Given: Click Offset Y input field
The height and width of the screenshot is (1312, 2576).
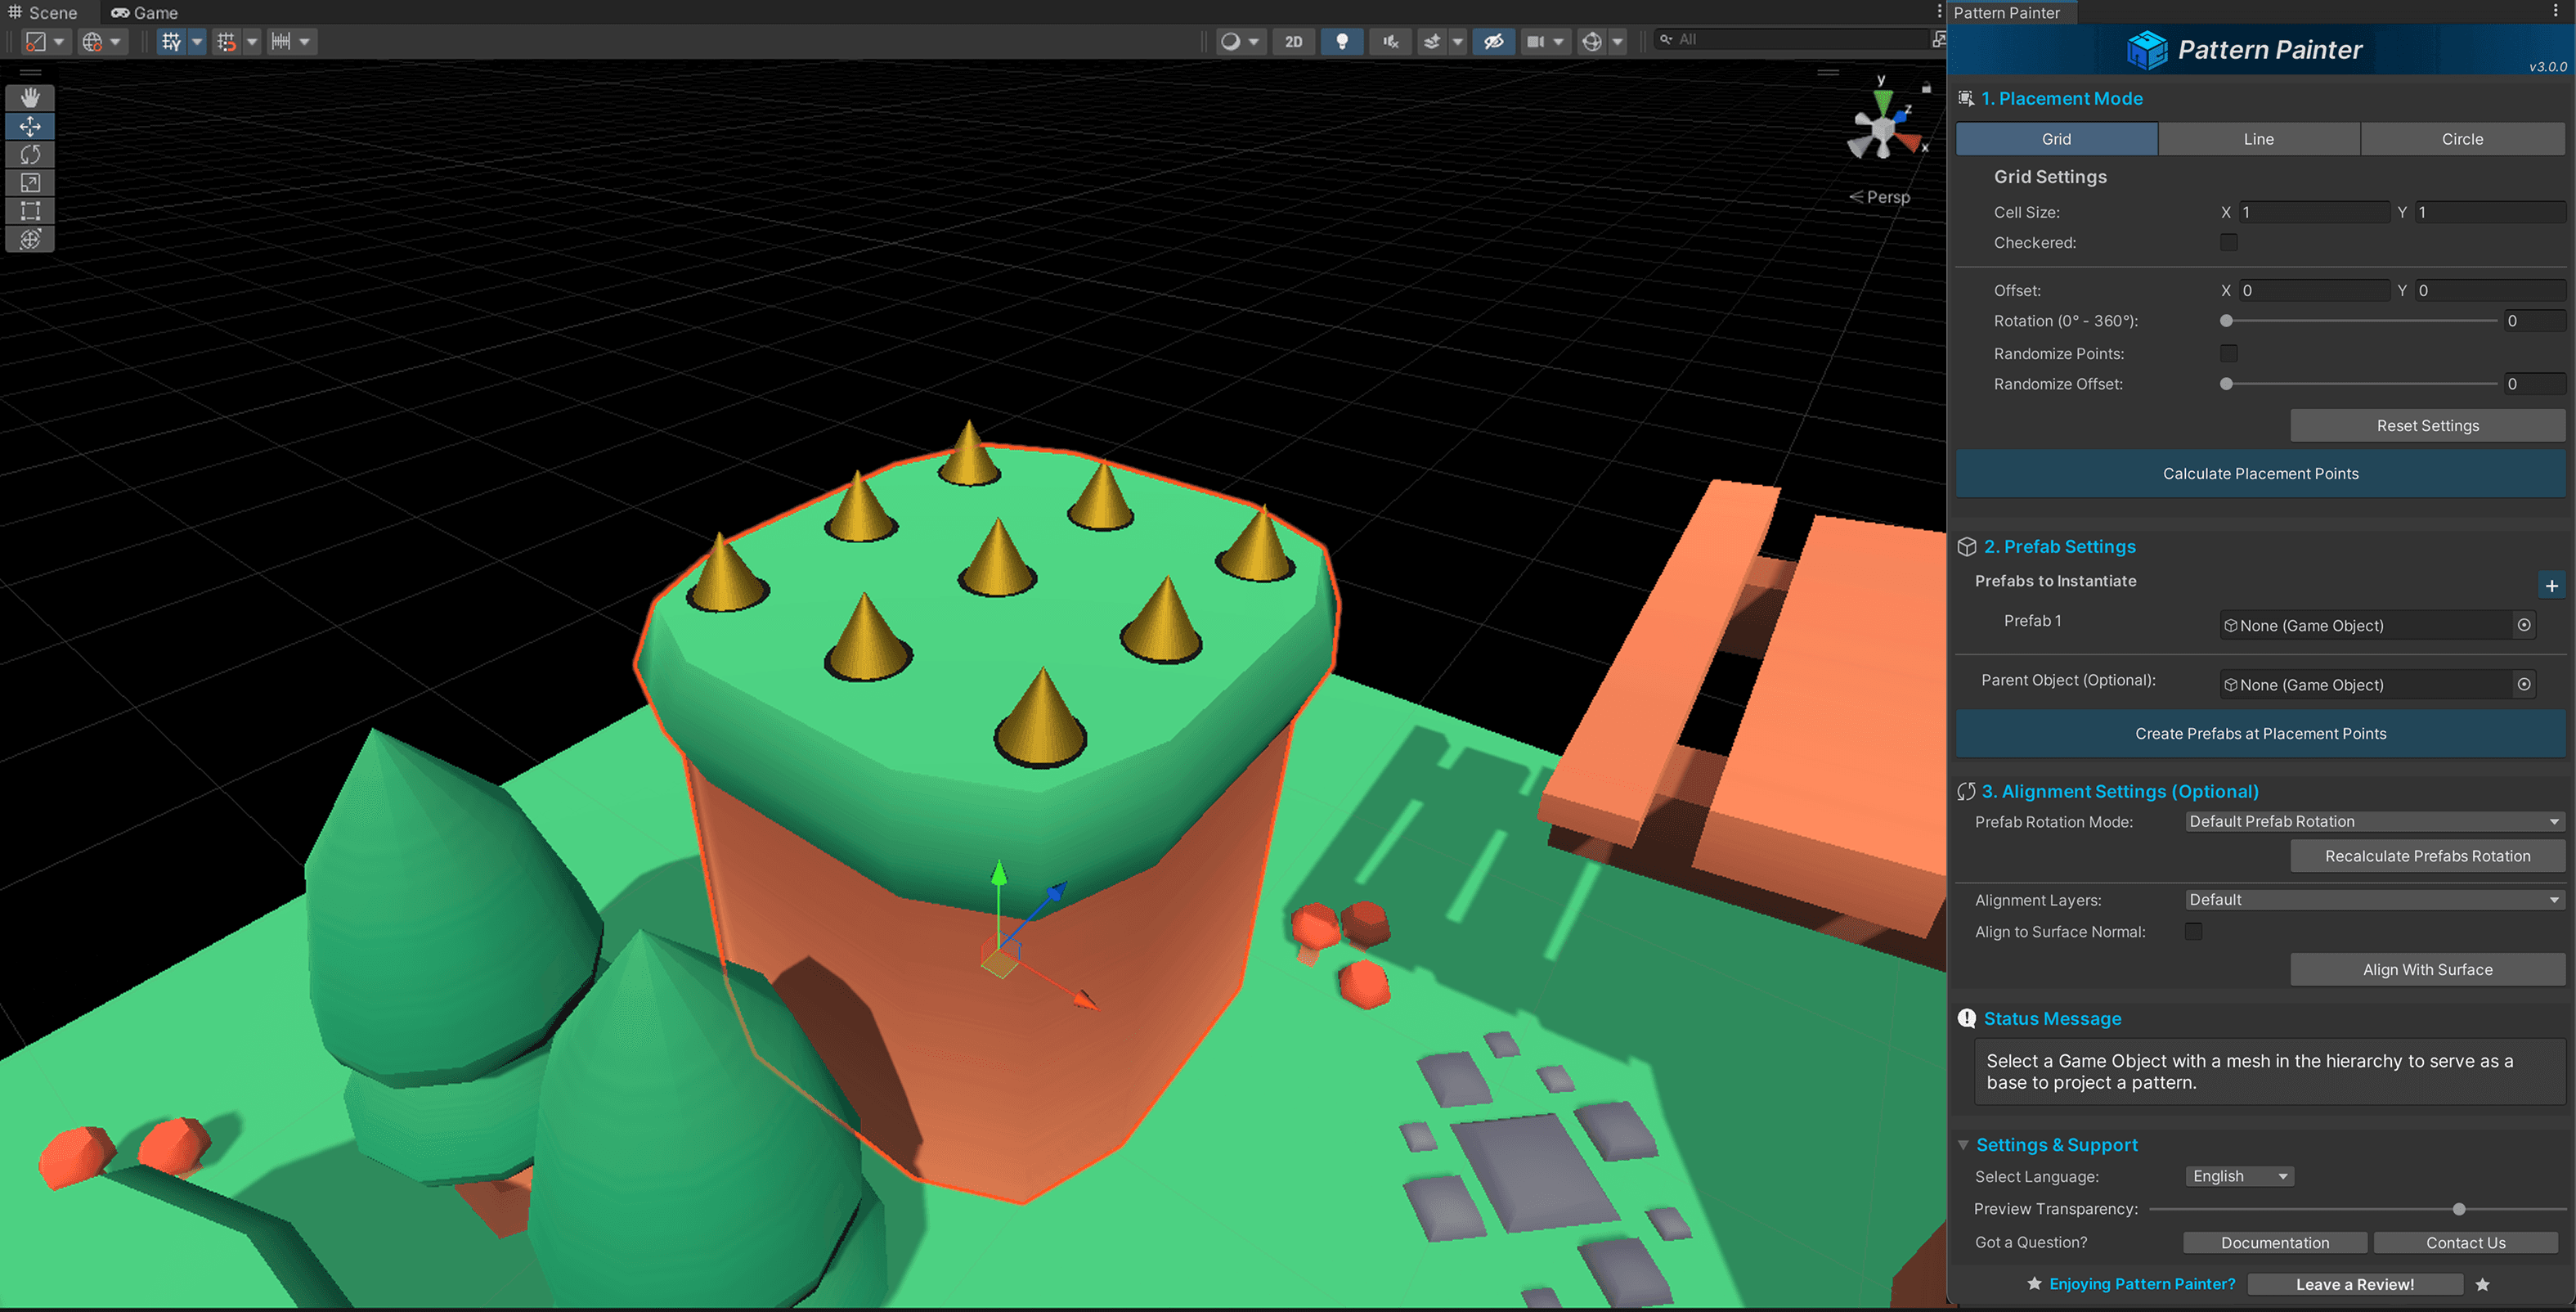Looking at the screenshot, I should point(2490,290).
